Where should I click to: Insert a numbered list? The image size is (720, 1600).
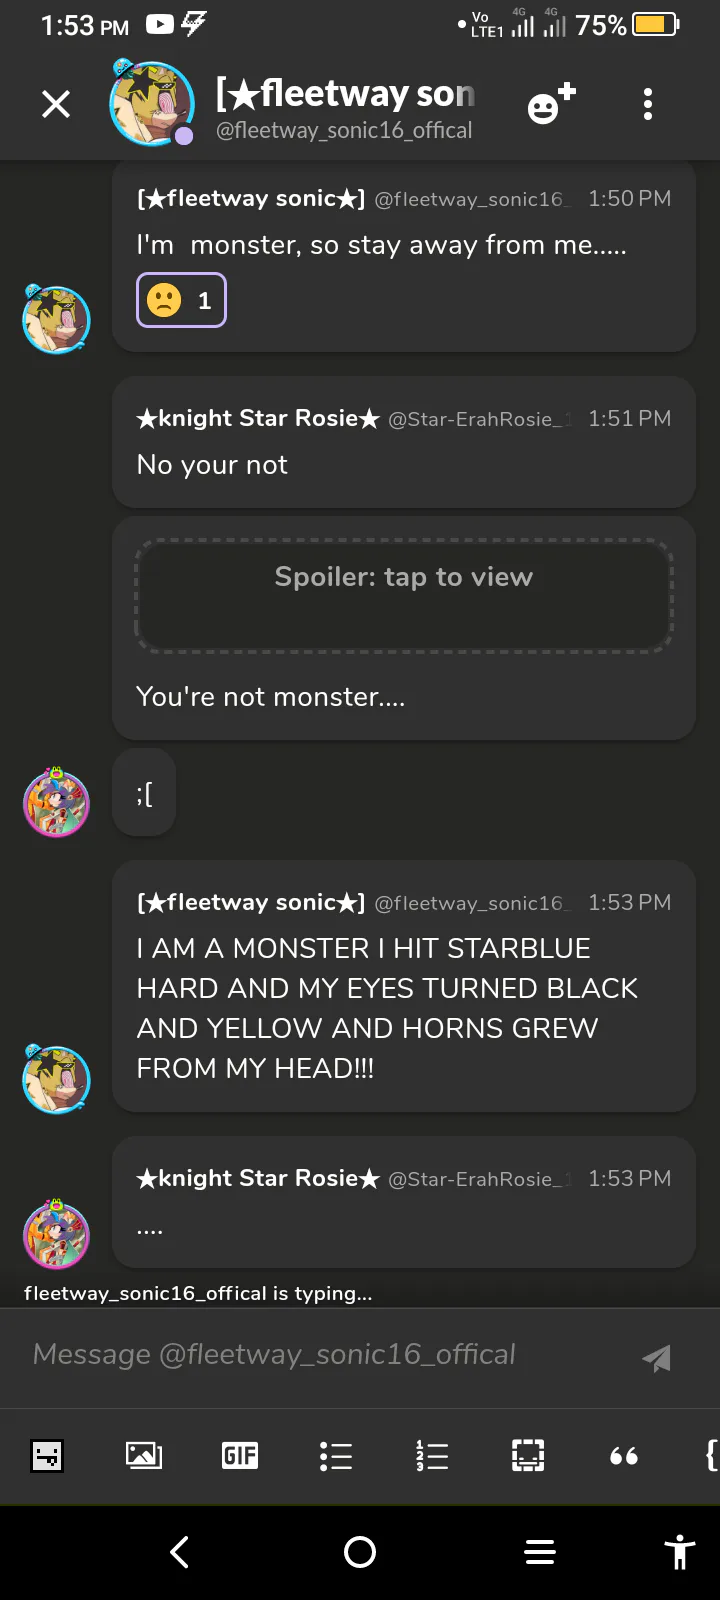tap(432, 1456)
